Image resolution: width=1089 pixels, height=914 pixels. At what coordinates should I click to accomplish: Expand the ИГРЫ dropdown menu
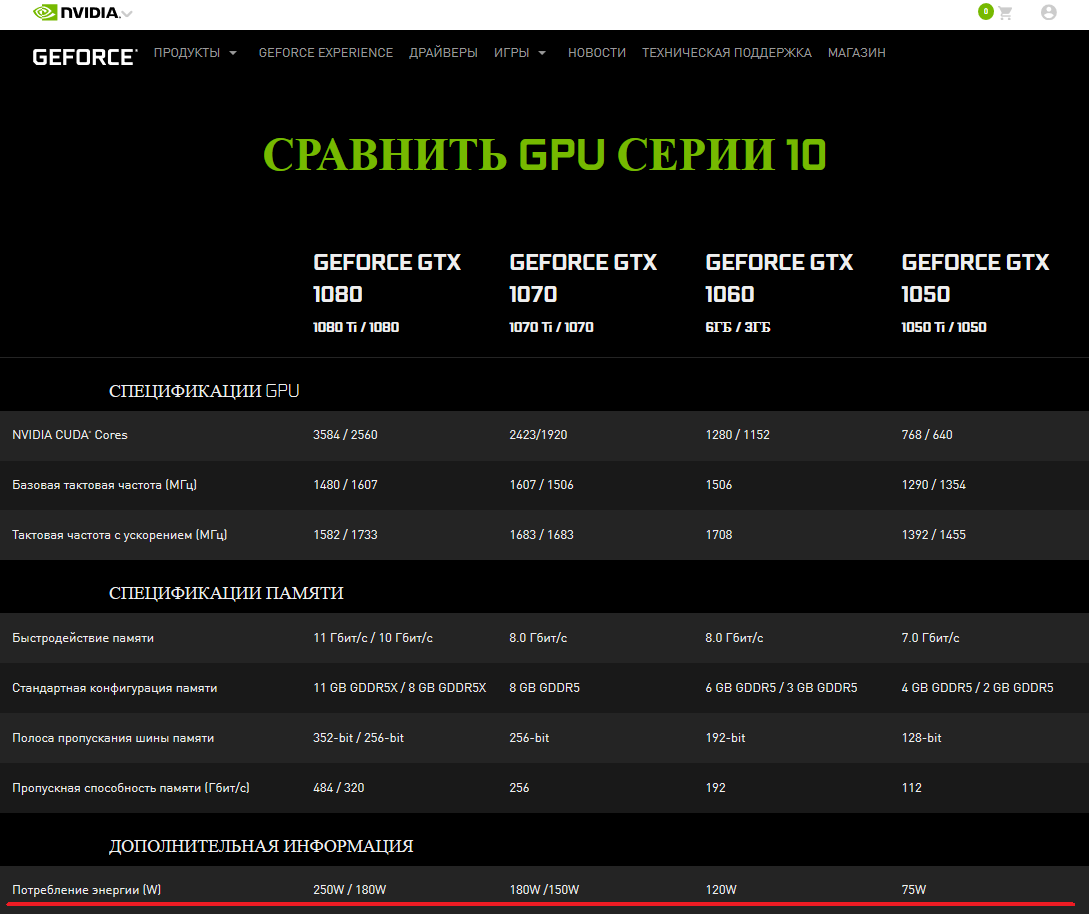click(520, 53)
